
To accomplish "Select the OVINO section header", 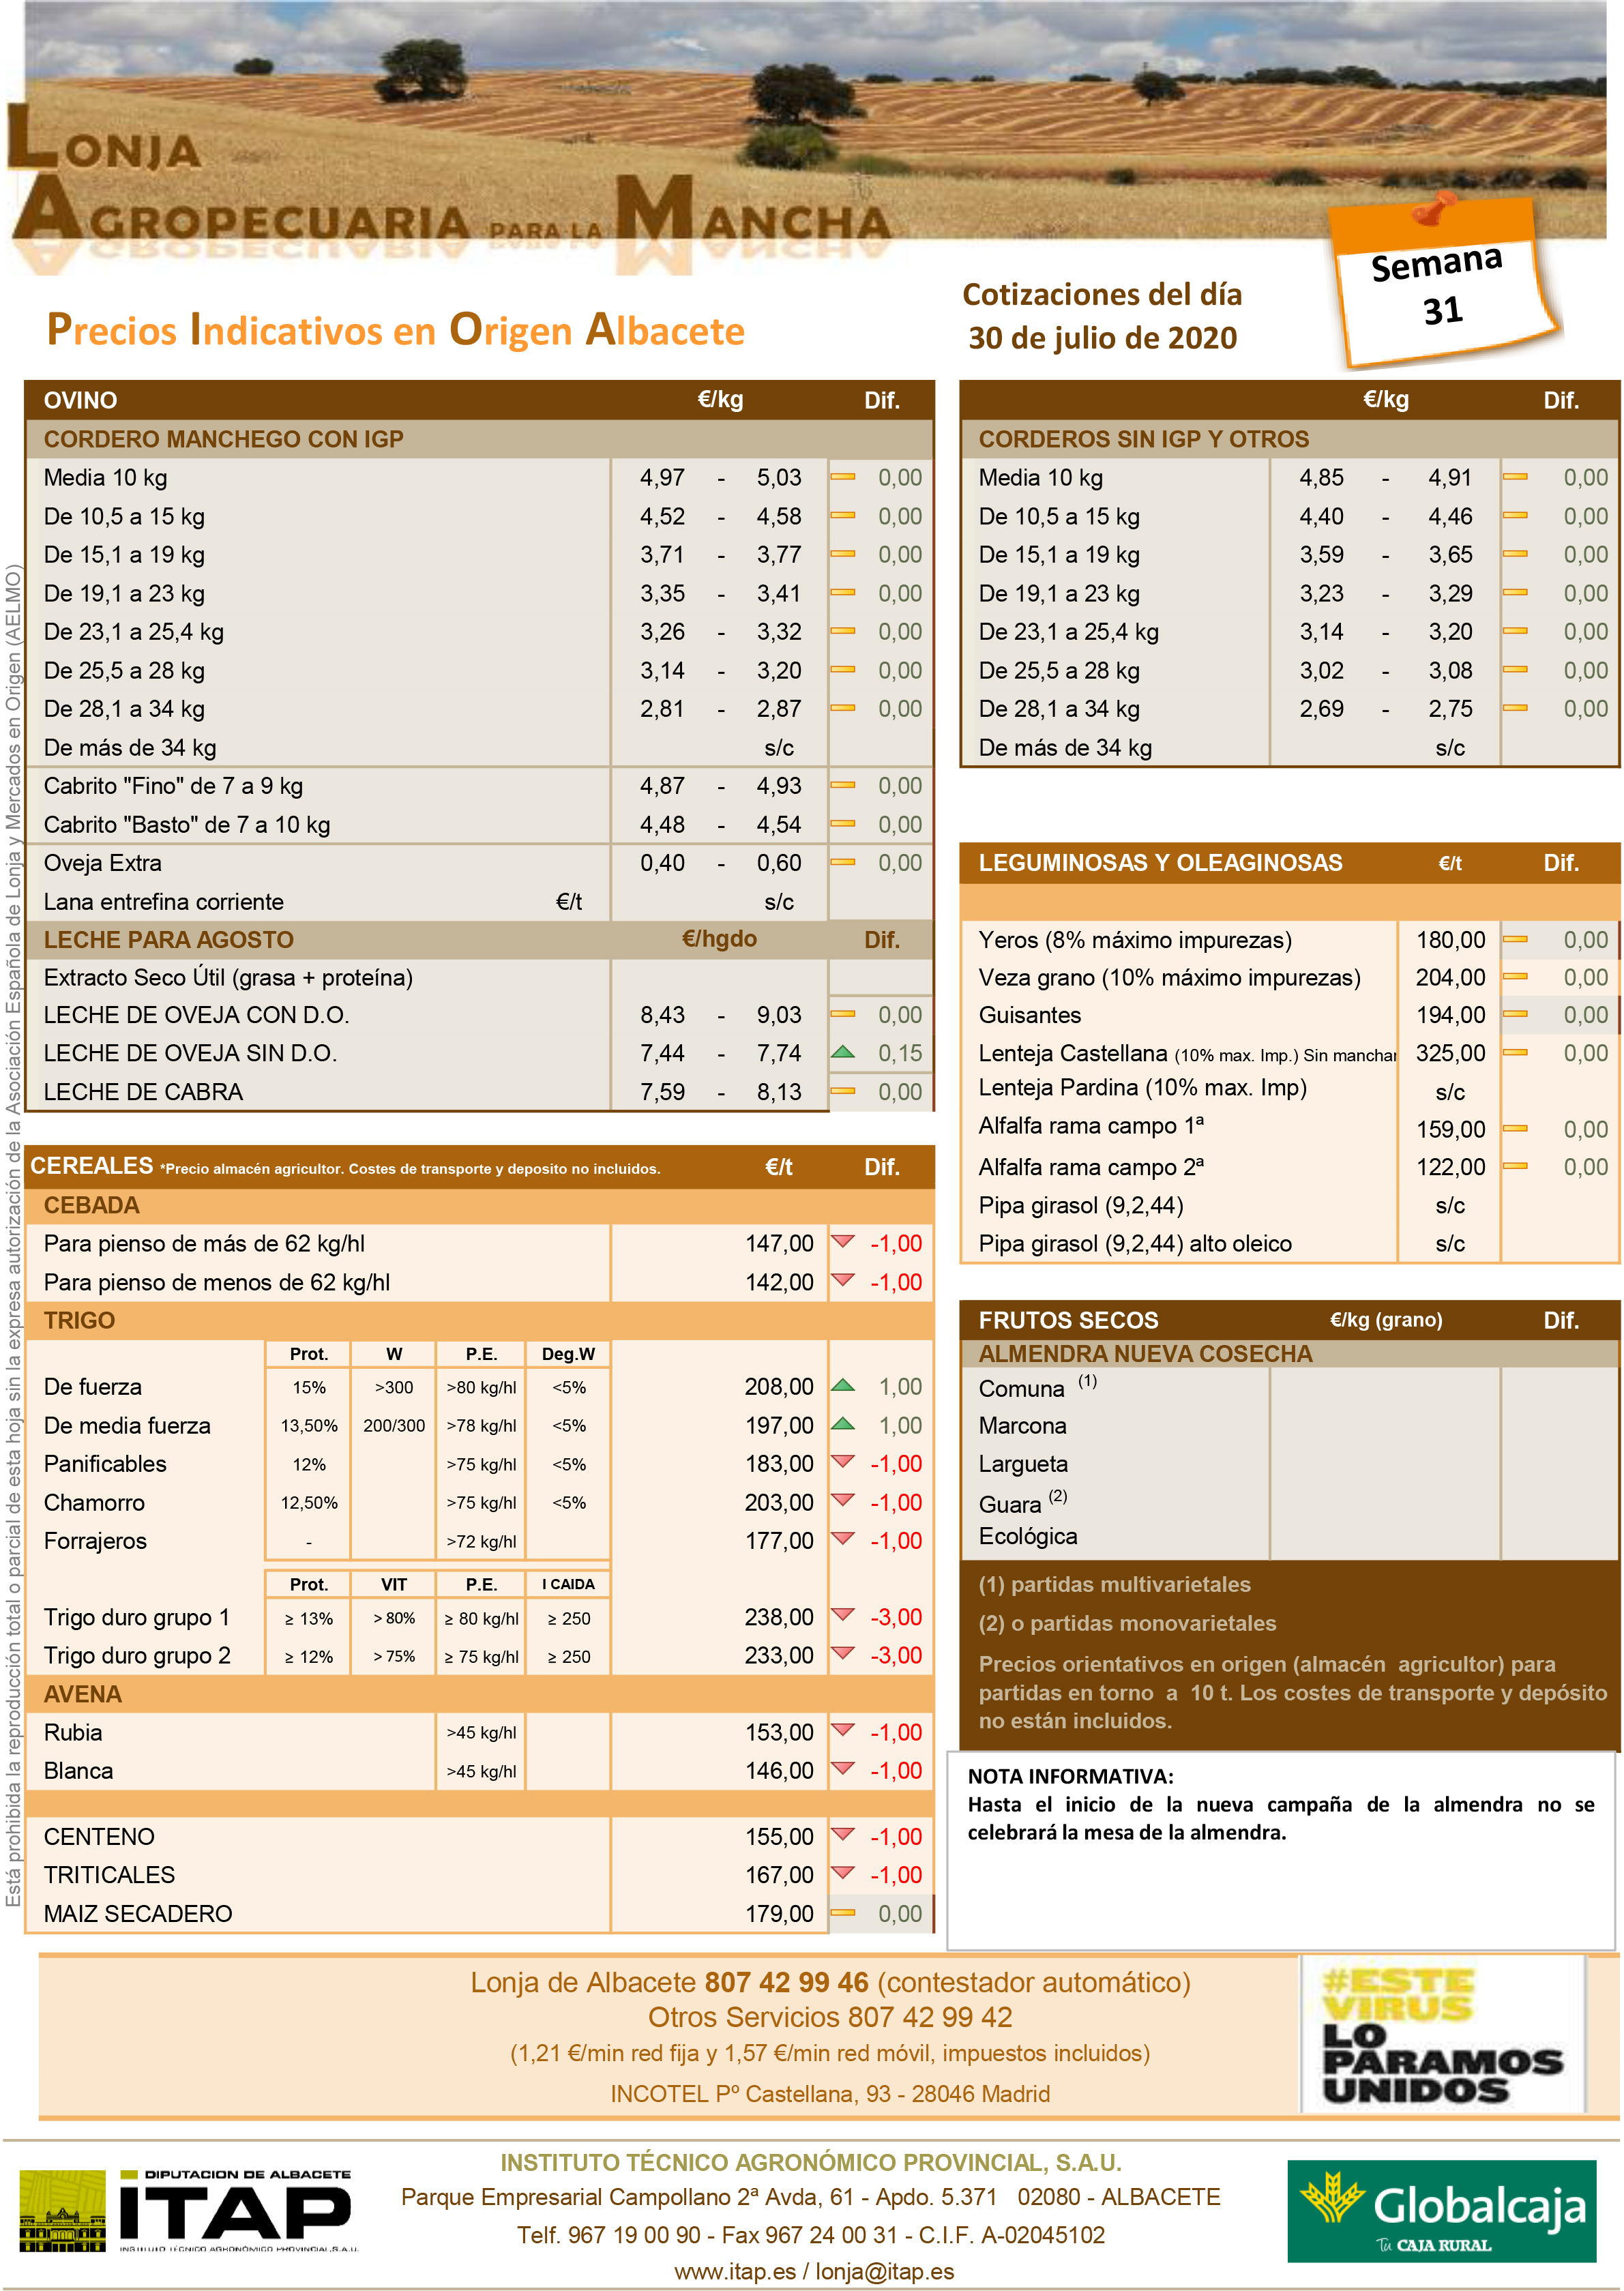I will click(x=479, y=400).
